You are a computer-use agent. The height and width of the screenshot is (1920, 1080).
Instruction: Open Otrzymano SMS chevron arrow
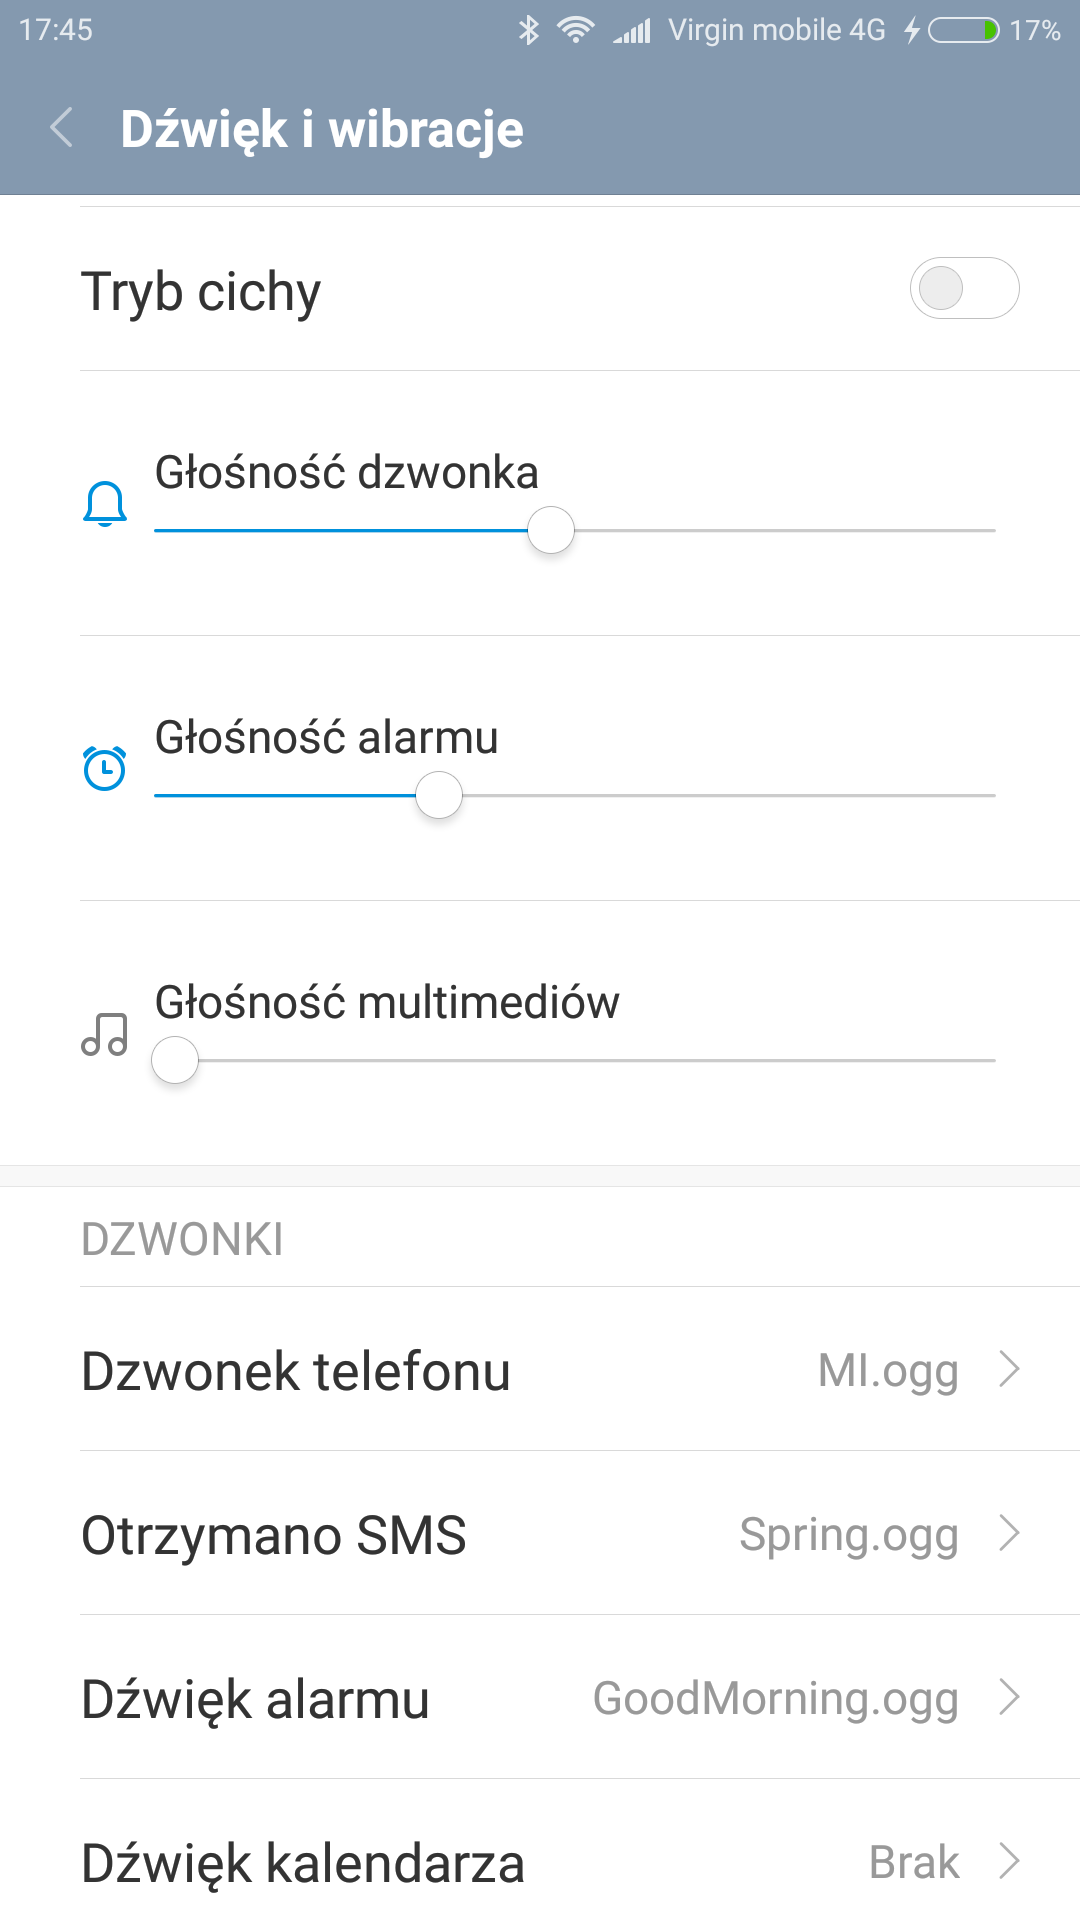(x=1009, y=1533)
